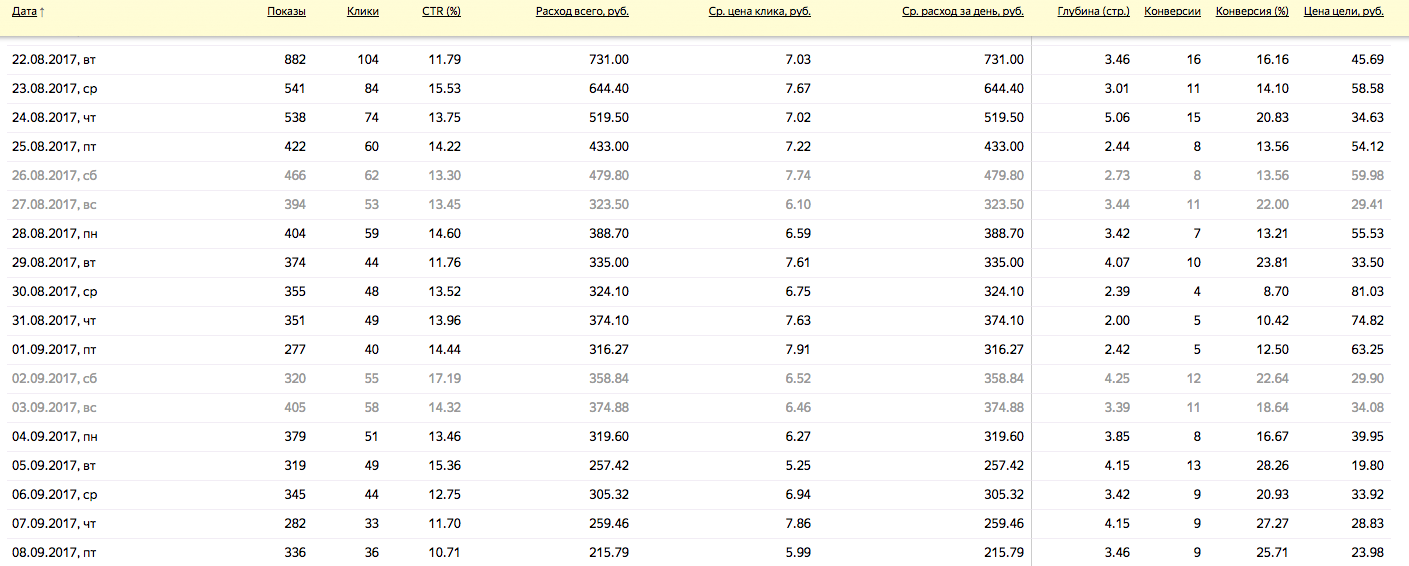The image size is (1409, 566).
Task: Click the 02.09.2017, сб date cell
Action: coord(54,379)
